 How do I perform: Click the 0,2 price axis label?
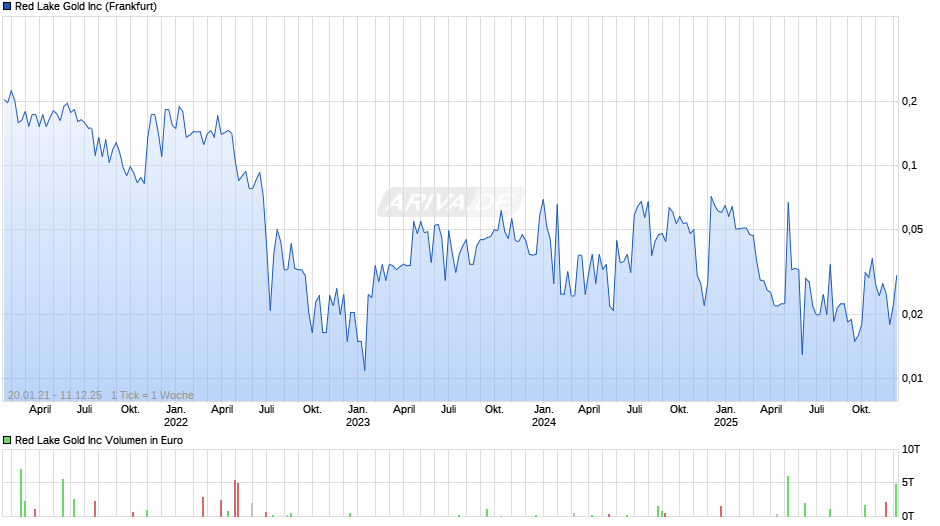coord(909,101)
